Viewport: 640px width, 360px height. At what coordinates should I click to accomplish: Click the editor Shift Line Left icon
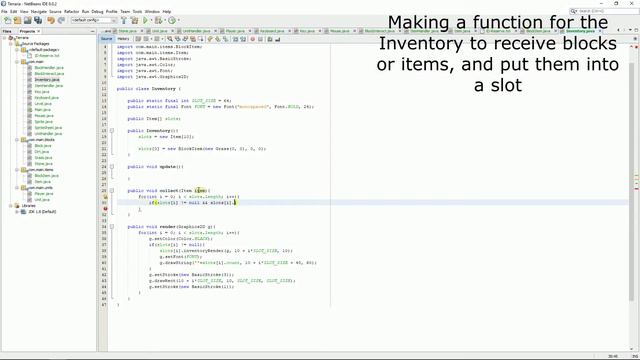pos(236,39)
